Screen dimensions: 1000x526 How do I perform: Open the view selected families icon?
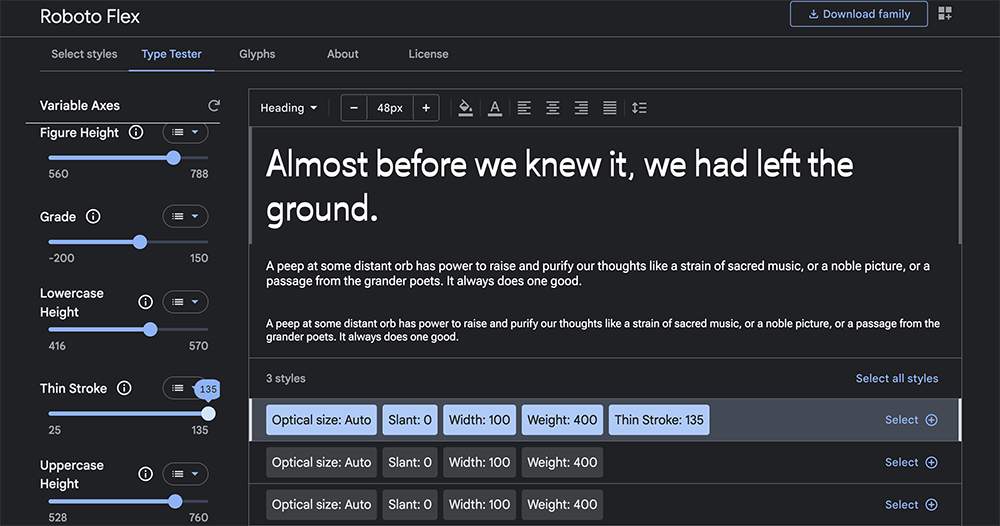(x=945, y=14)
